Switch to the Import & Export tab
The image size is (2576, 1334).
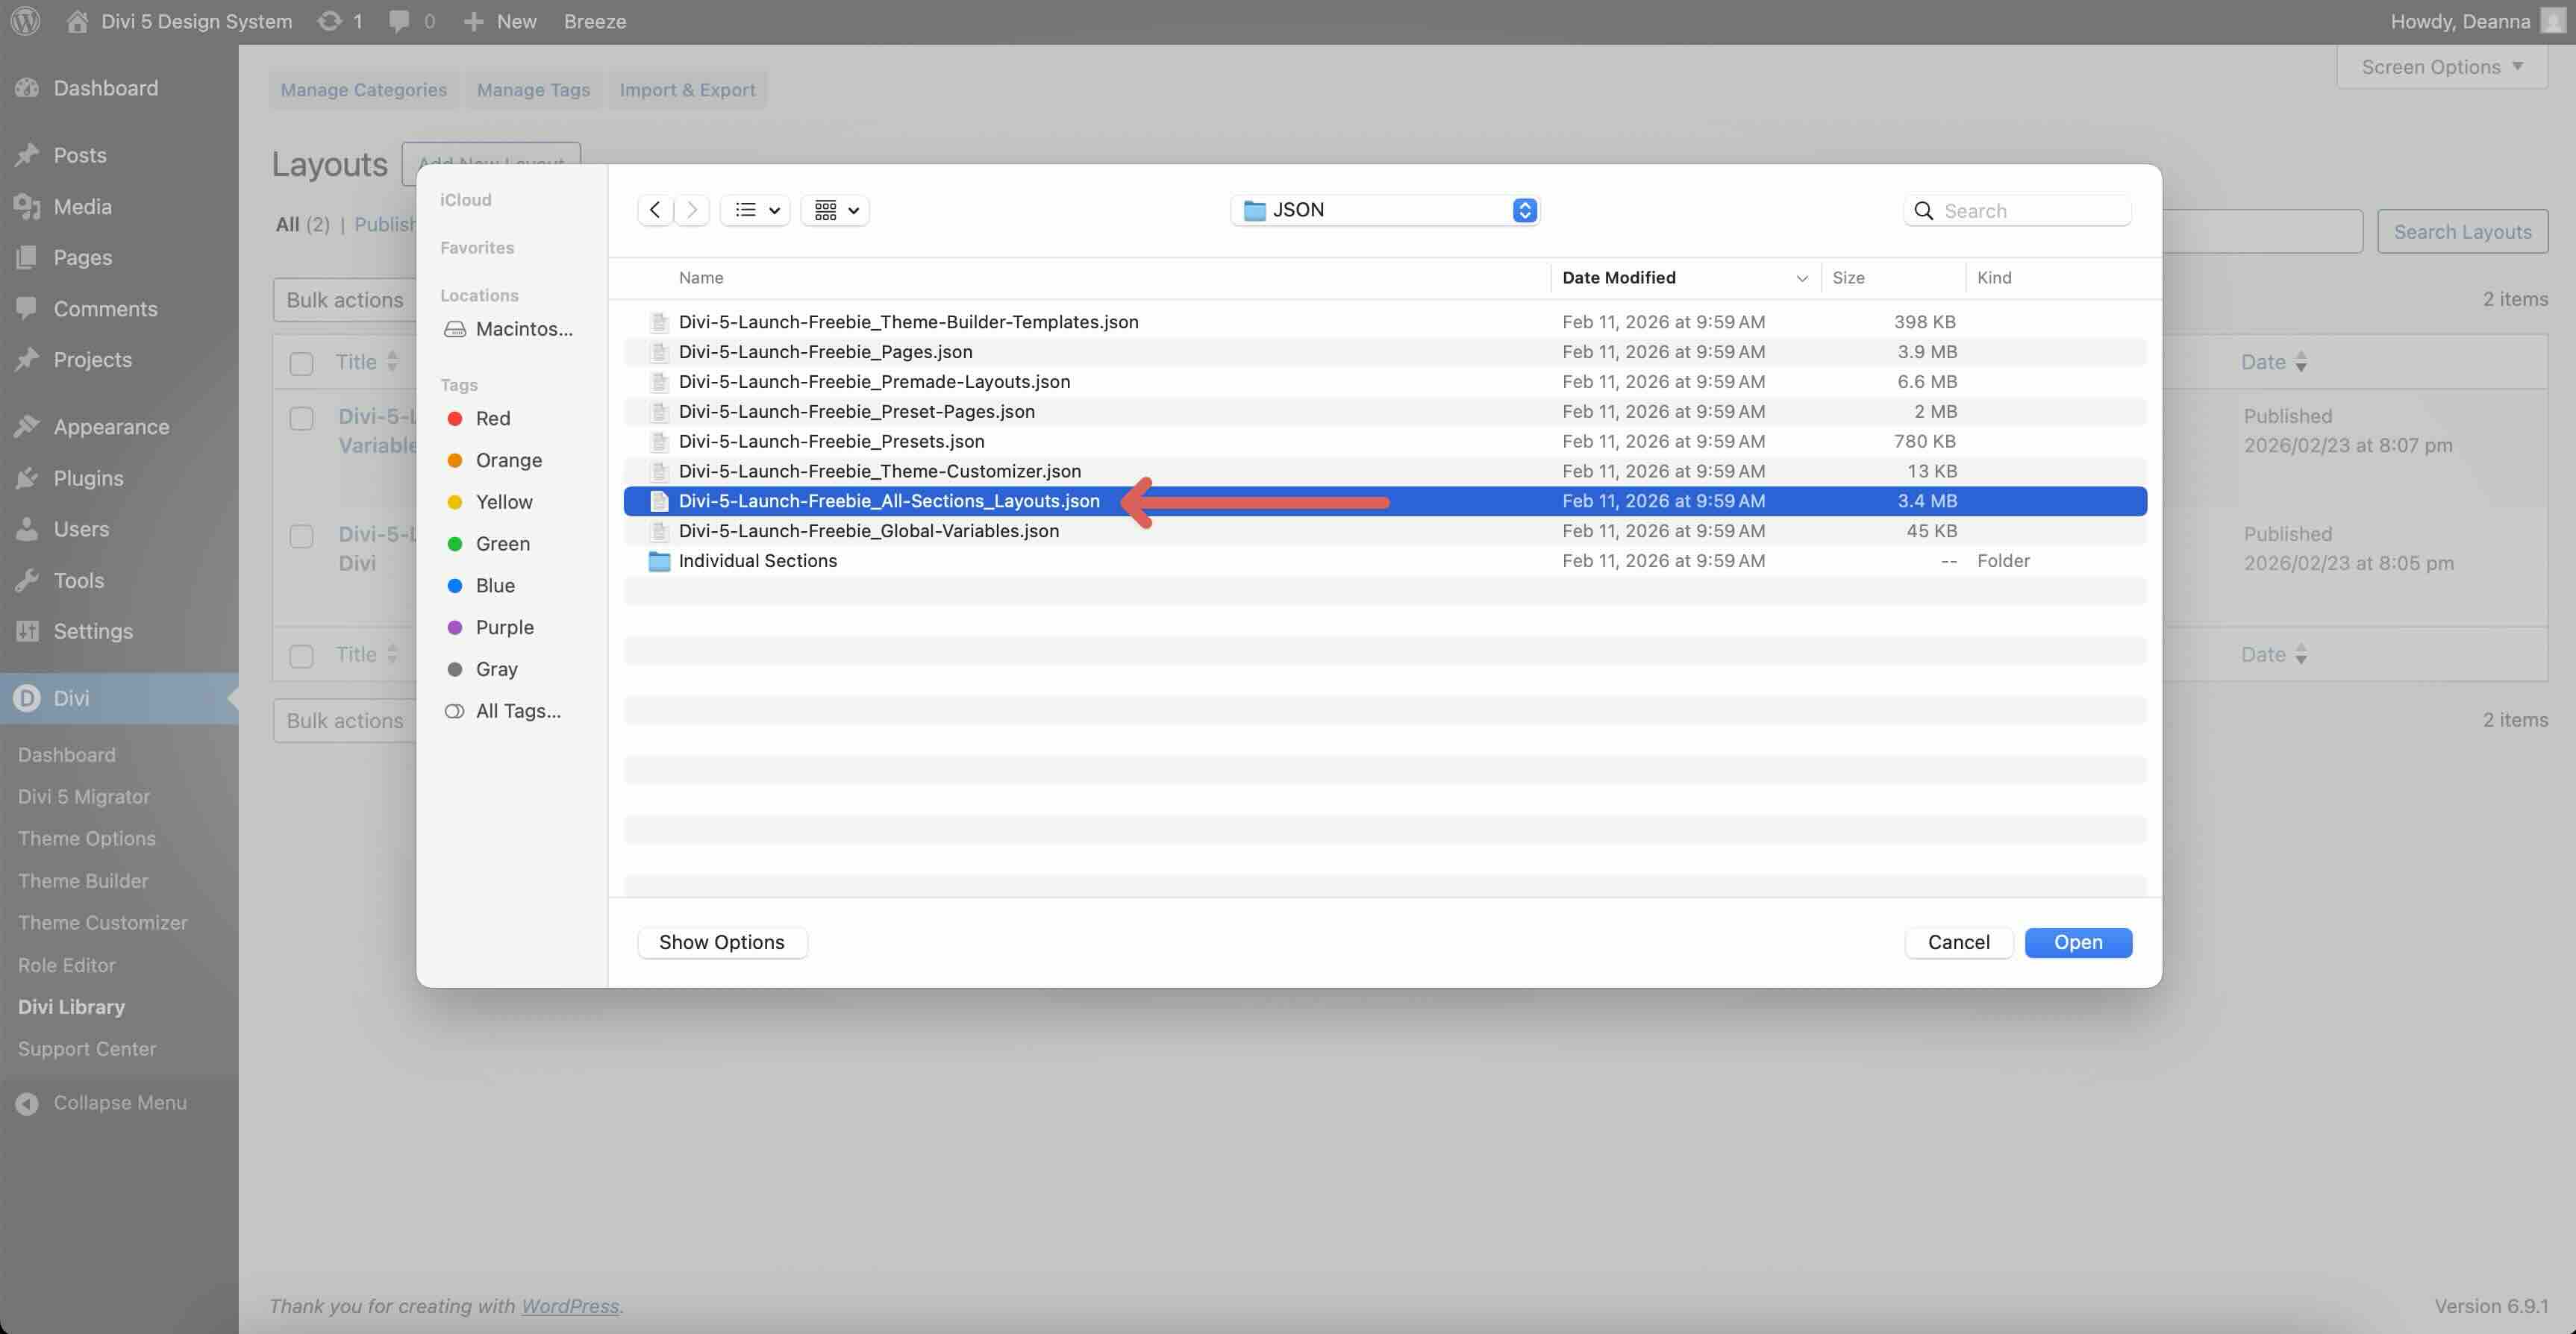687,89
